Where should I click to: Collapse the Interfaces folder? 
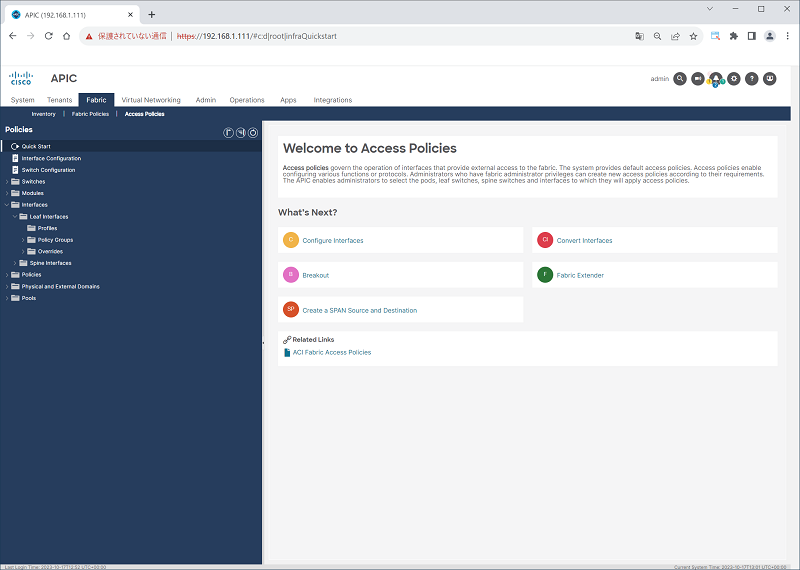click(x=7, y=205)
